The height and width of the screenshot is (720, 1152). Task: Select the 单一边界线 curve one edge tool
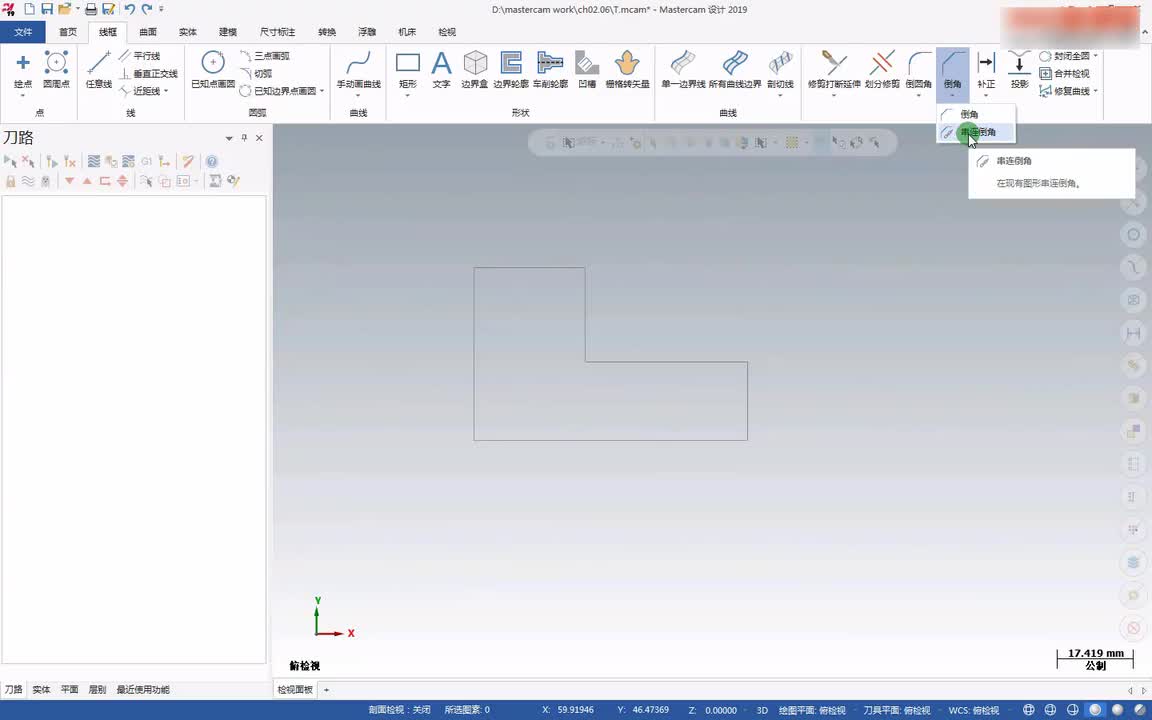(x=683, y=71)
